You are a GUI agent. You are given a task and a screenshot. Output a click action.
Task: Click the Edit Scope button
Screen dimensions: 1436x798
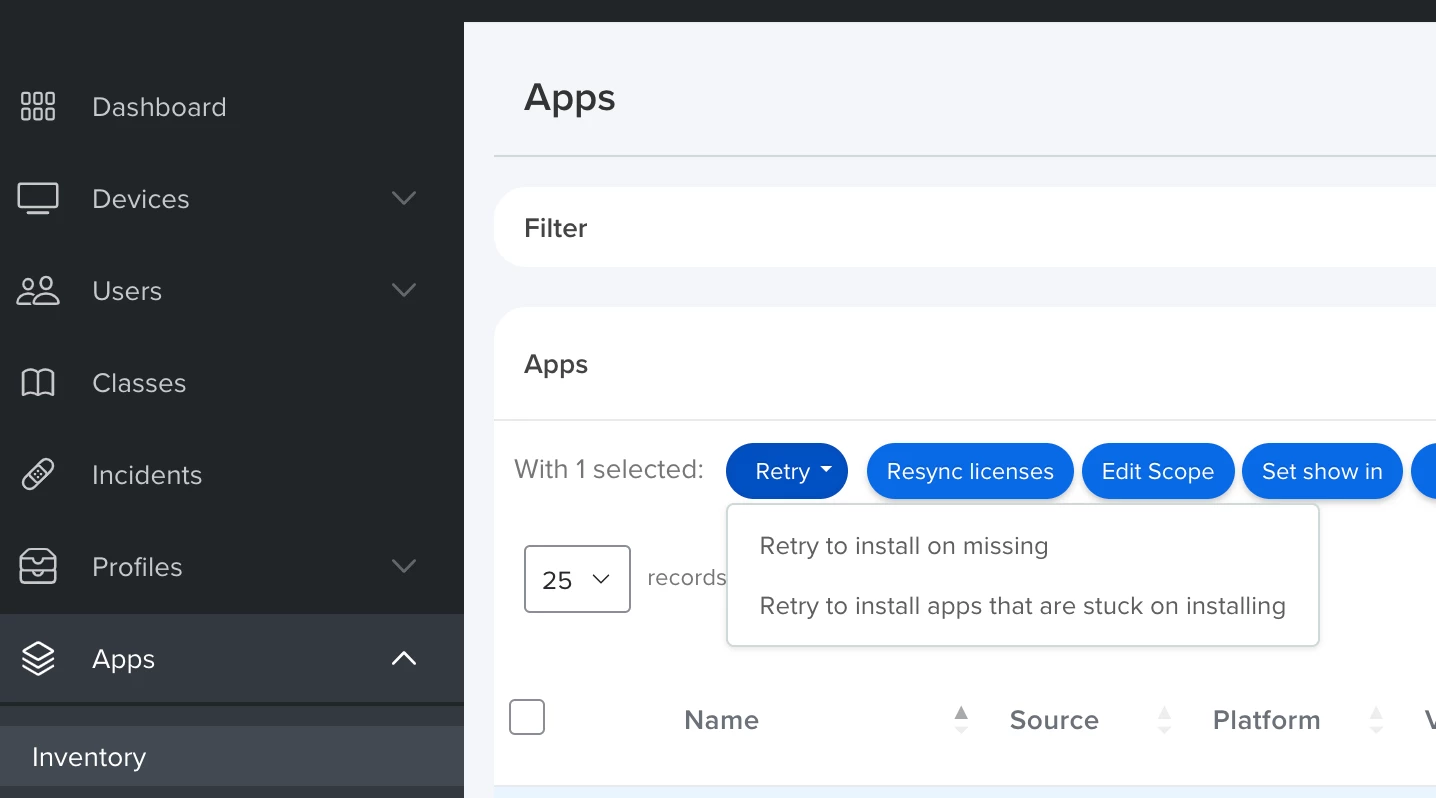coord(1158,471)
